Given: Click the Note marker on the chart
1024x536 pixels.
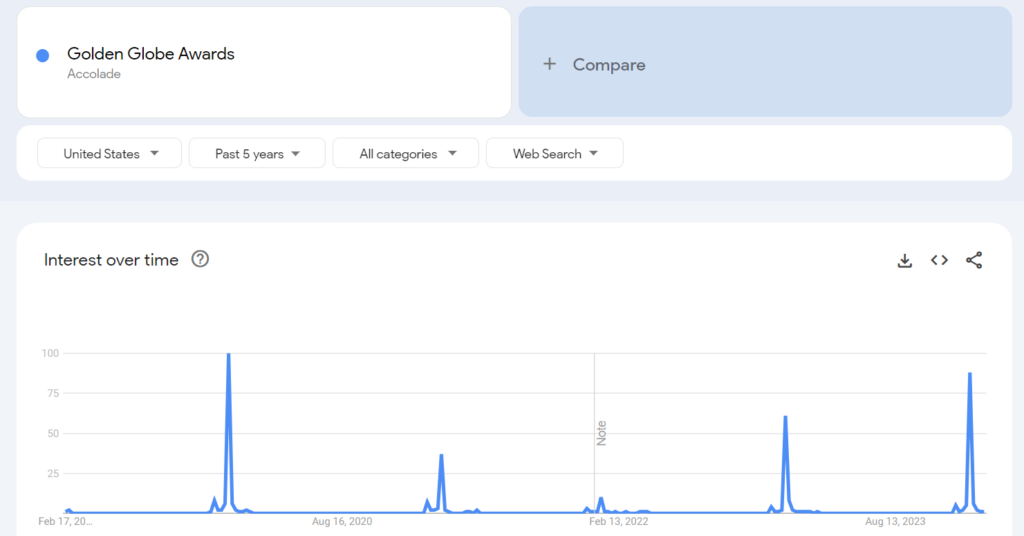Looking at the screenshot, I should (601, 433).
